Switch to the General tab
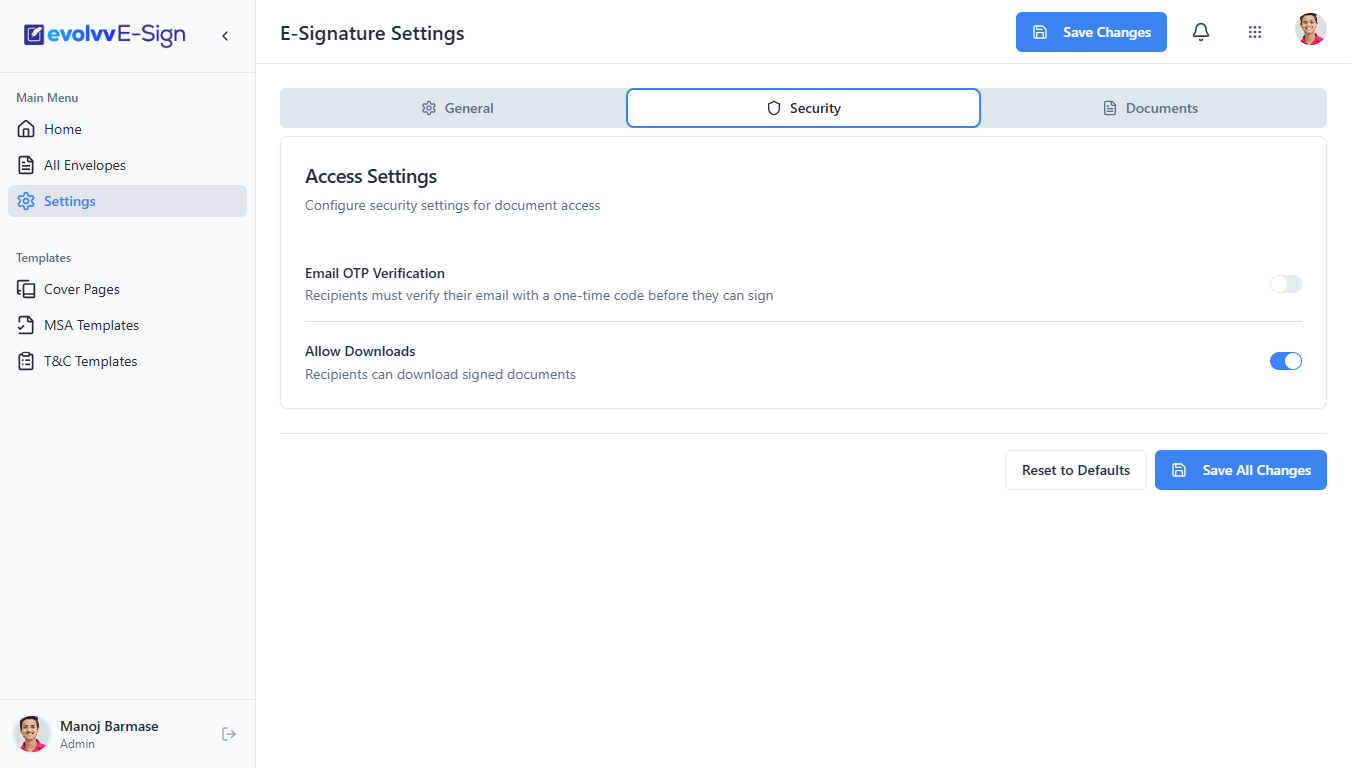 click(455, 108)
